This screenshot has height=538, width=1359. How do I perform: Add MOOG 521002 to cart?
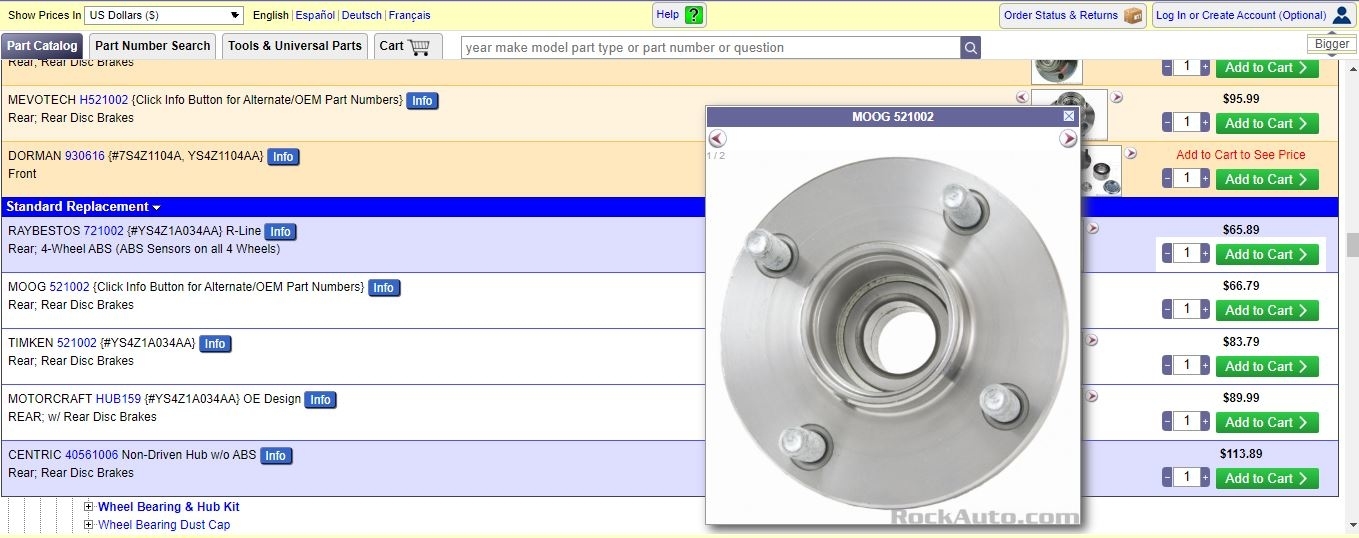click(x=1267, y=310)
